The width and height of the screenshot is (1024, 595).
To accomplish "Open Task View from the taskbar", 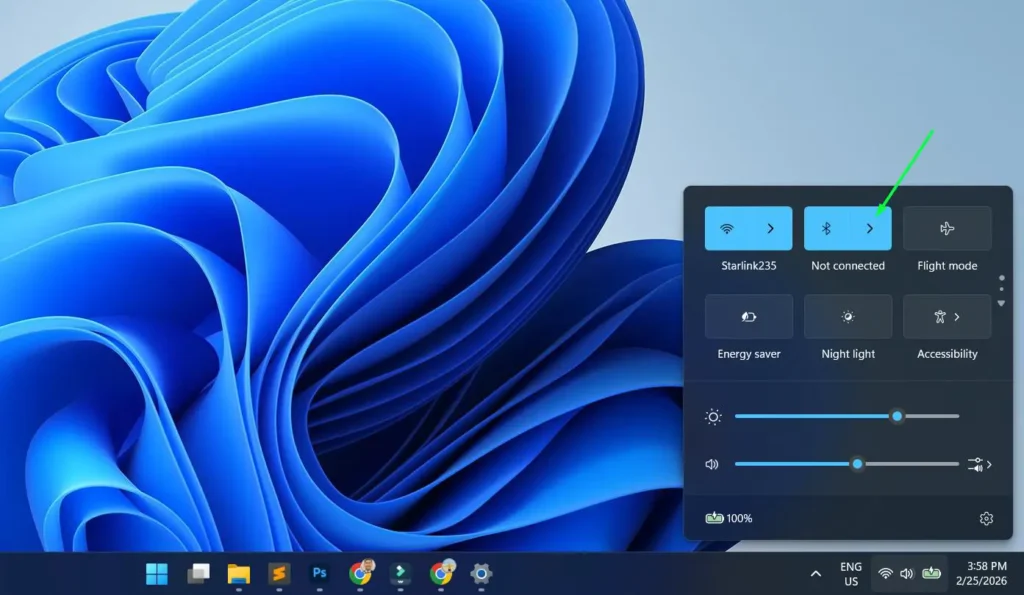I will pyautogui.click(x=197, y=574).
